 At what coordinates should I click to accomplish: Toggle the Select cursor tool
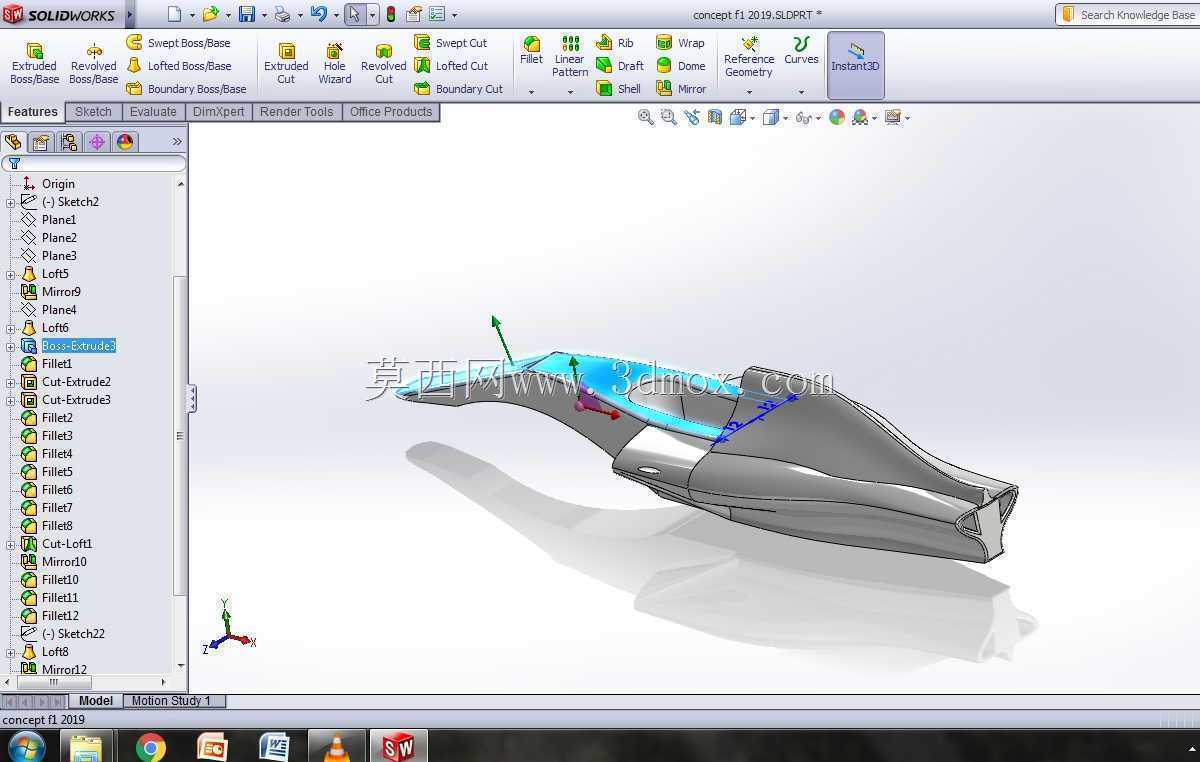click(354, 14)
